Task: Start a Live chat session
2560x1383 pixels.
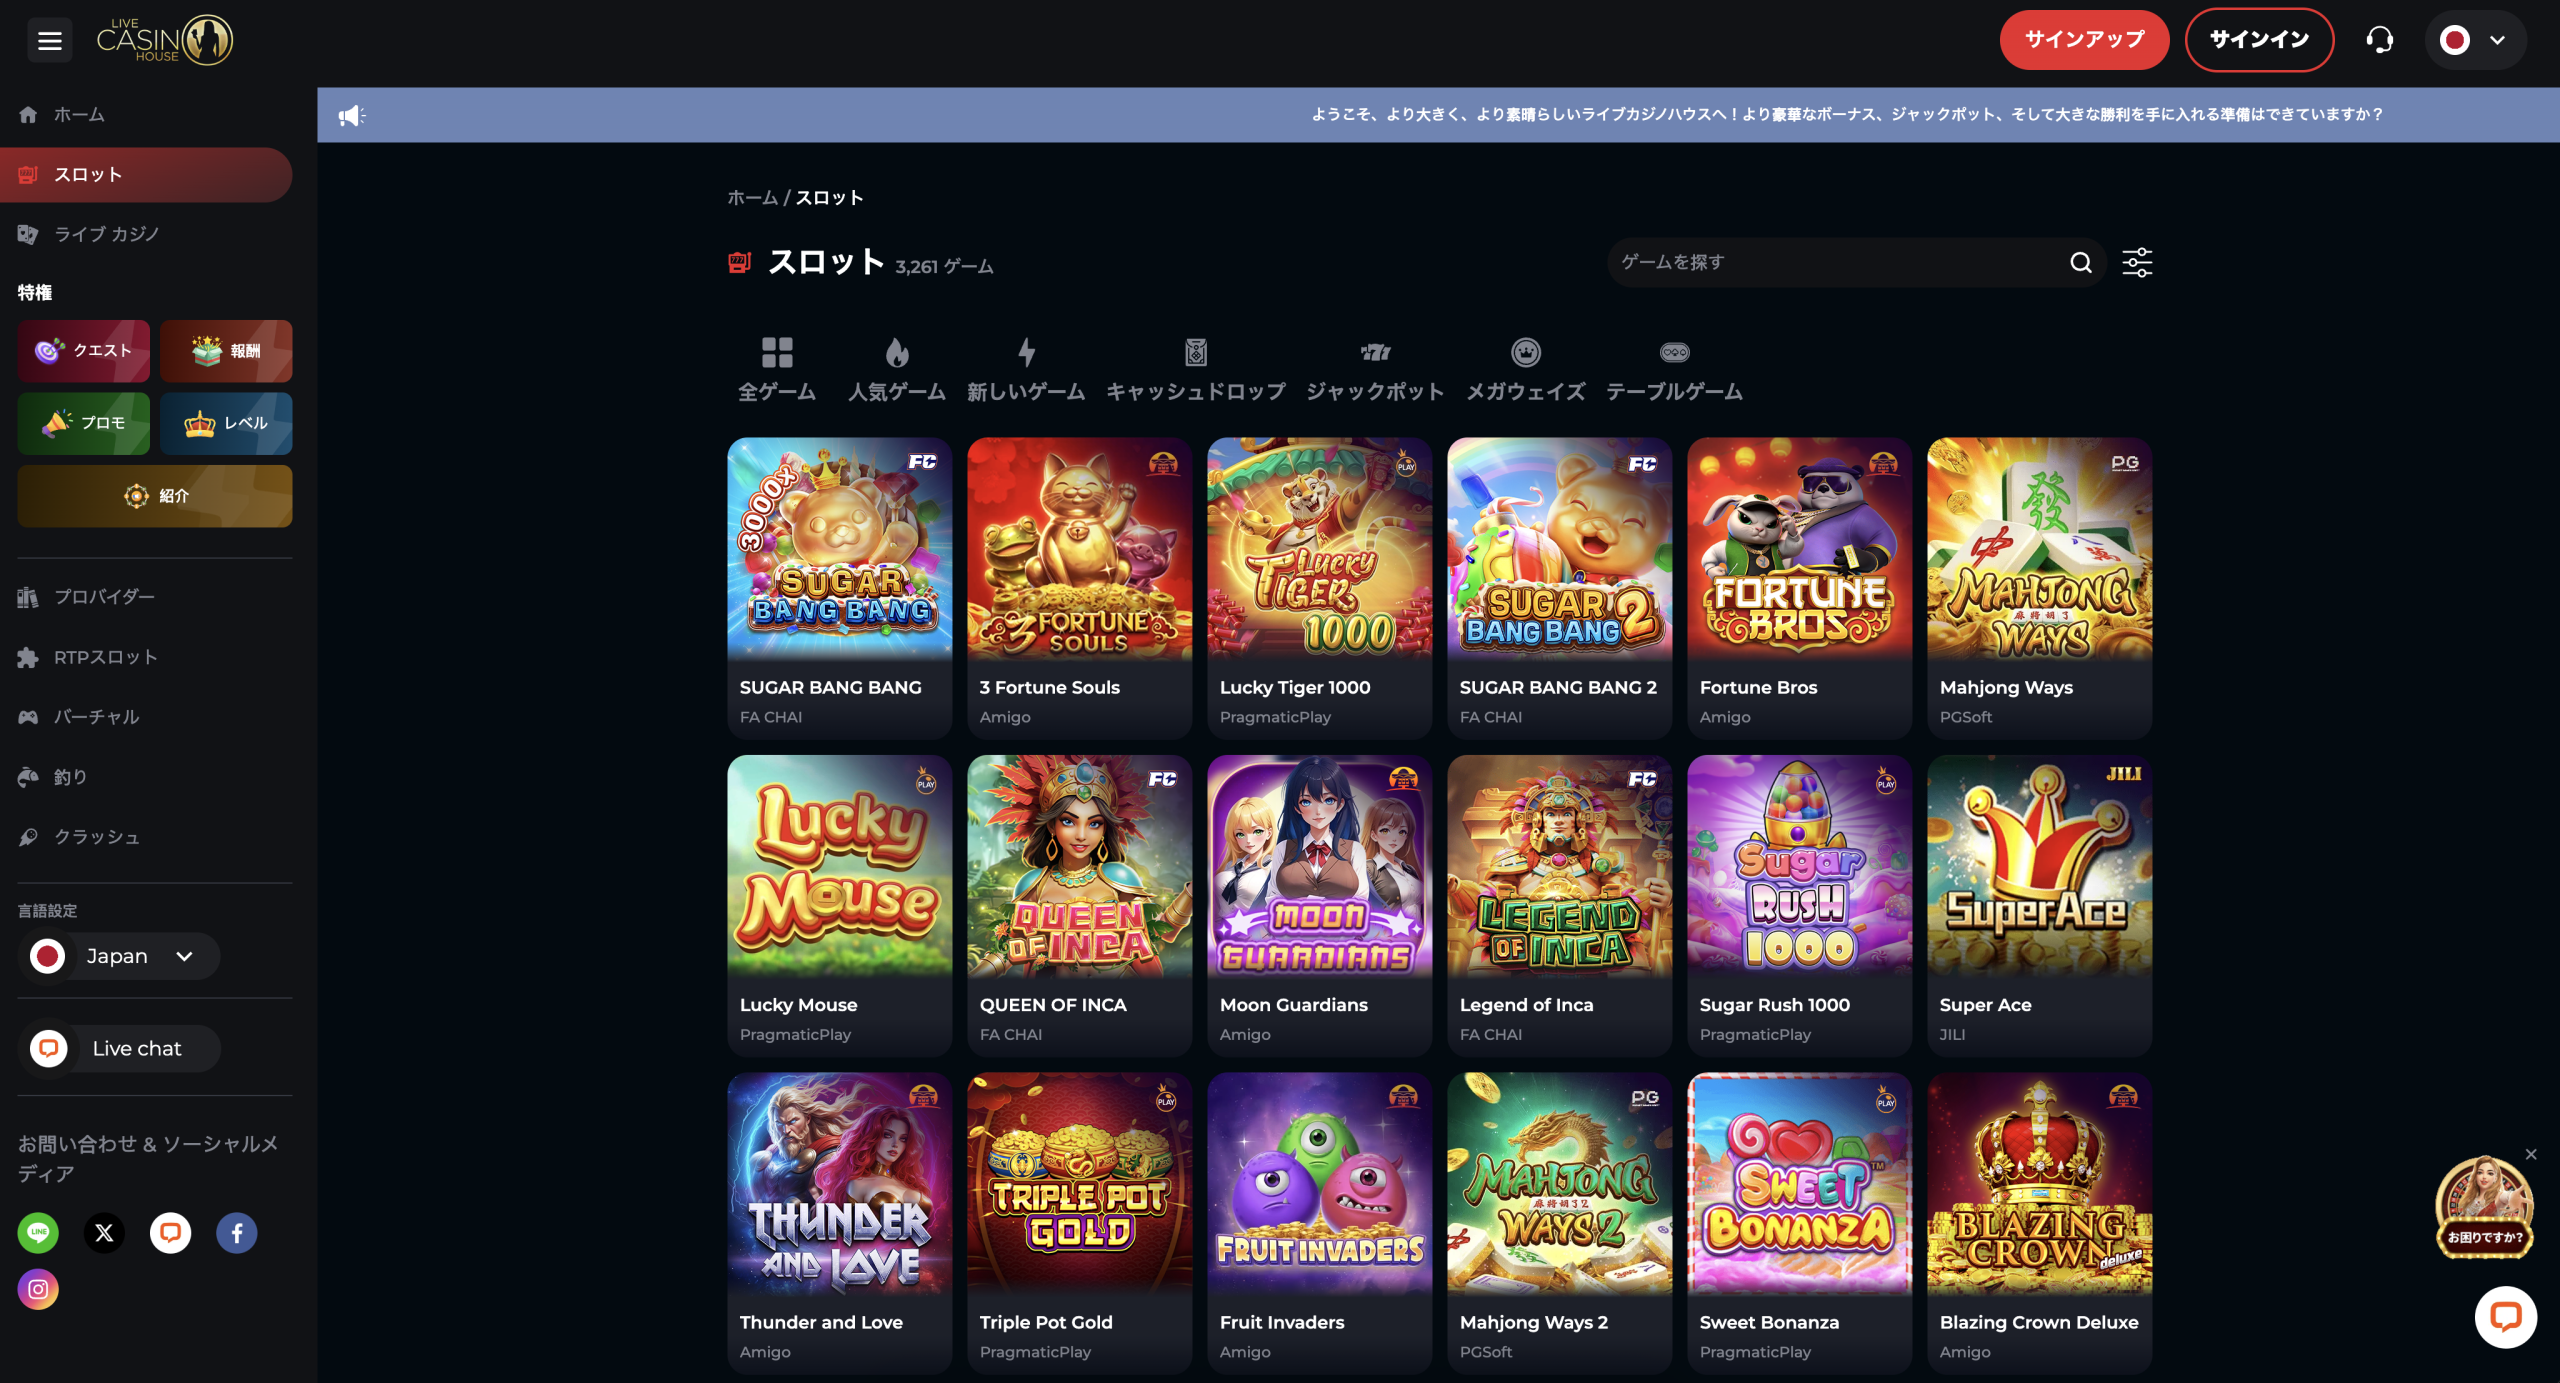Action: (119, 1048)
